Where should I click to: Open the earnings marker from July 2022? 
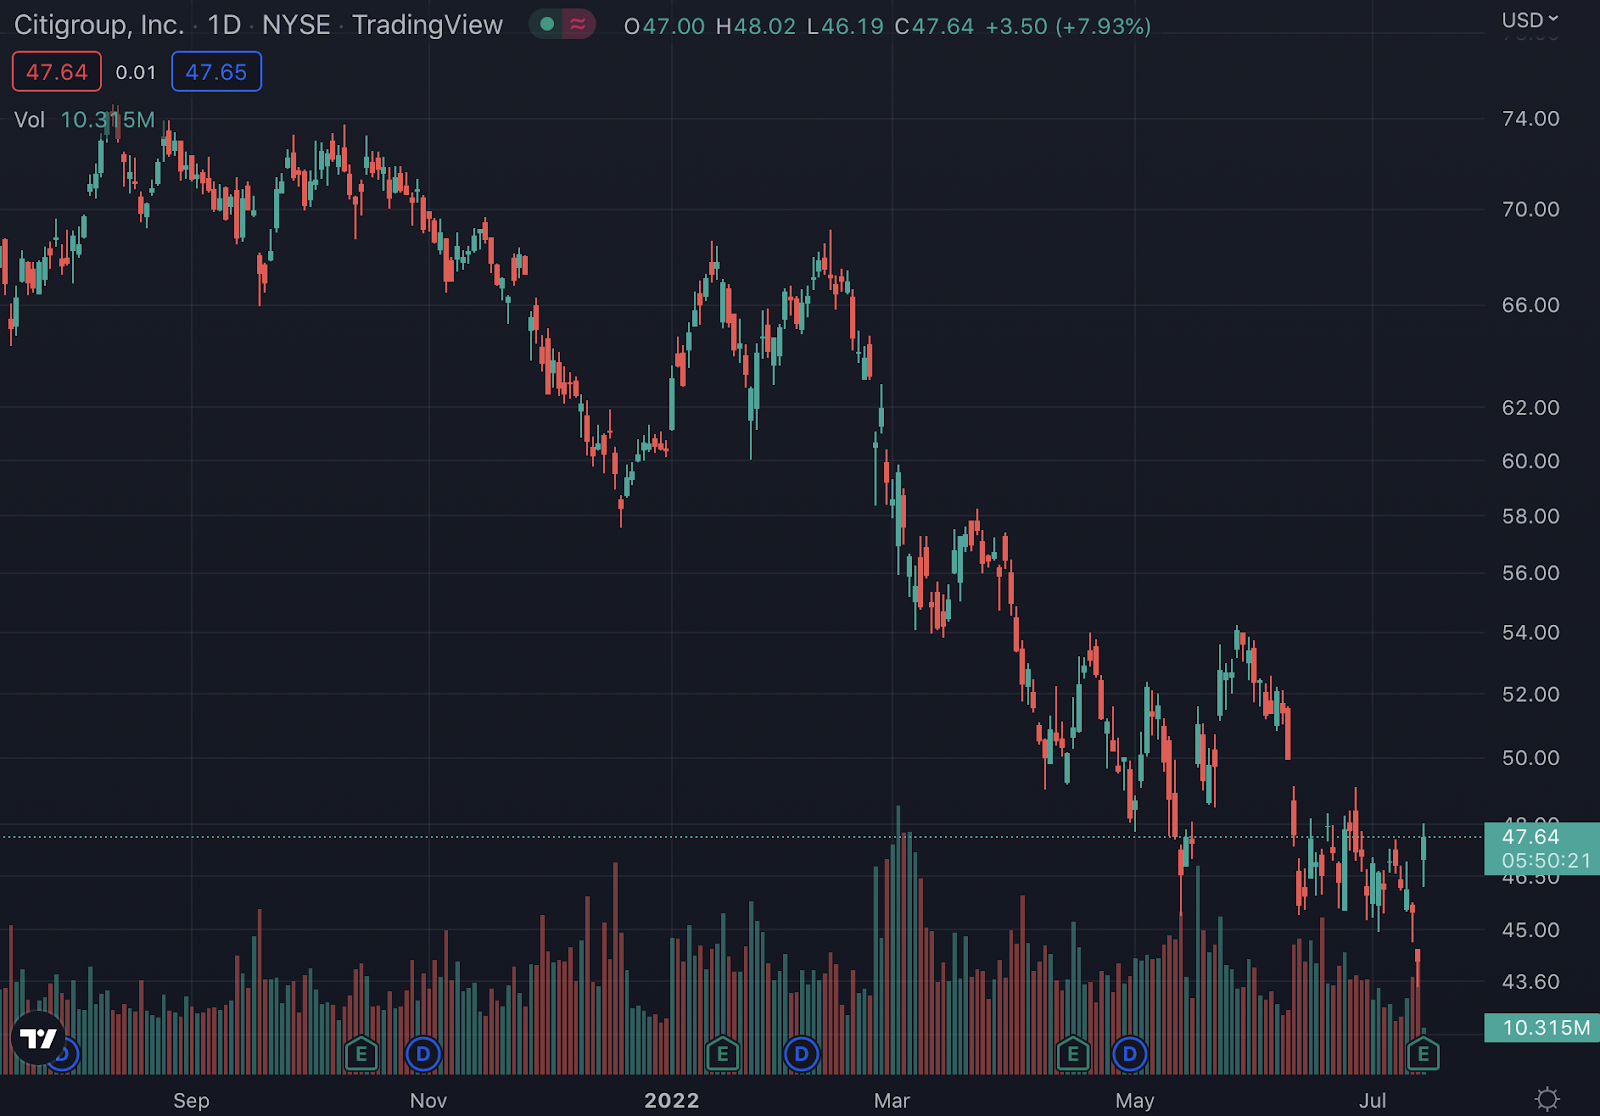tap(1423, 1054)
